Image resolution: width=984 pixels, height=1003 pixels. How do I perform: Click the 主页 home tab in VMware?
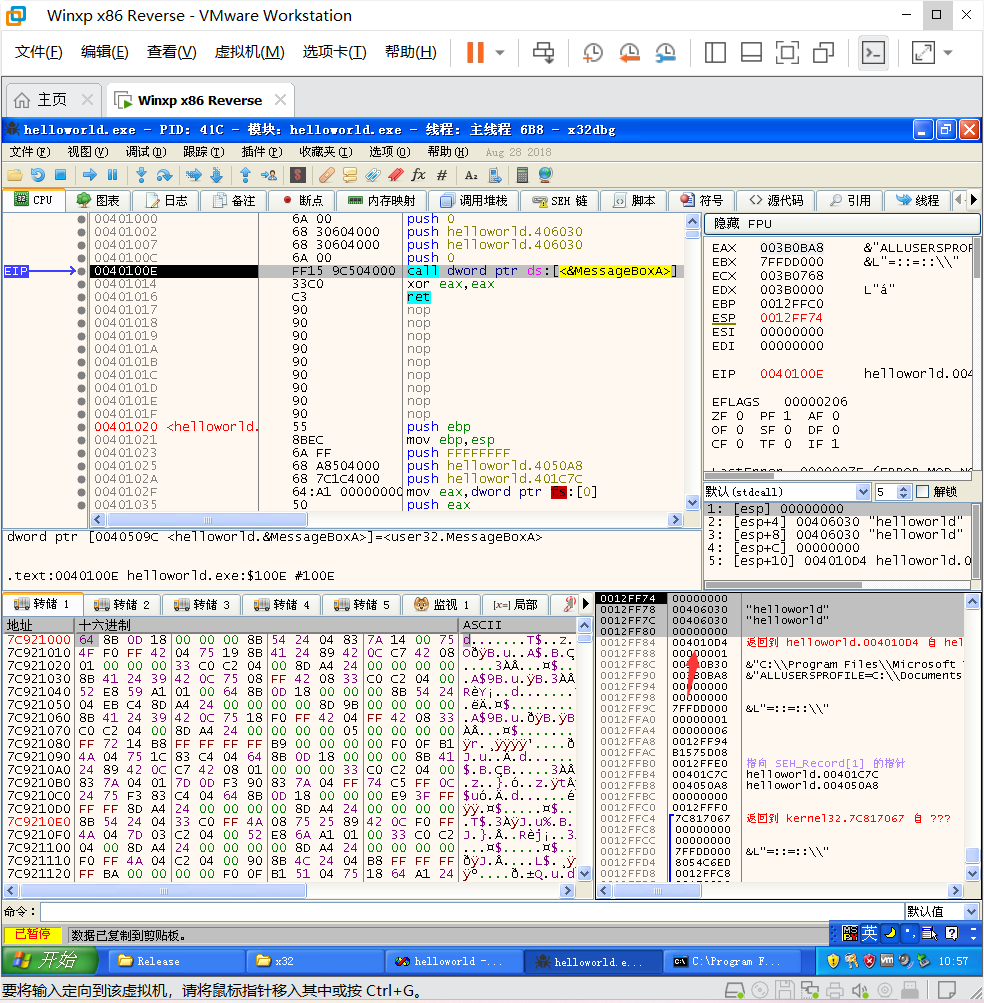click(52, 100)
